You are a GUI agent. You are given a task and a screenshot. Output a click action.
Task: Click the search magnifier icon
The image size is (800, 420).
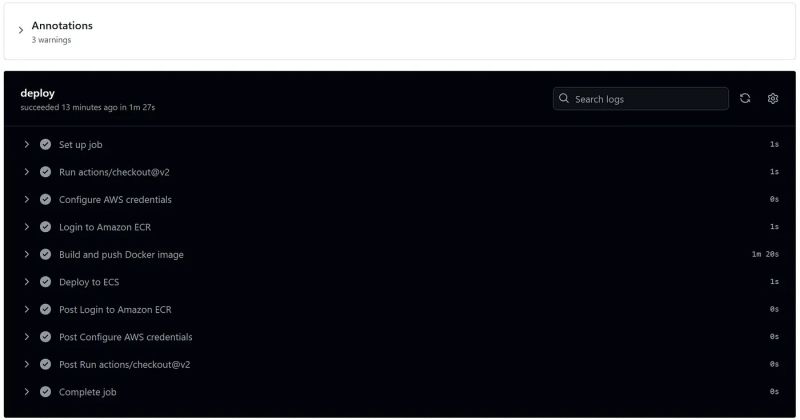coord(565,99)
